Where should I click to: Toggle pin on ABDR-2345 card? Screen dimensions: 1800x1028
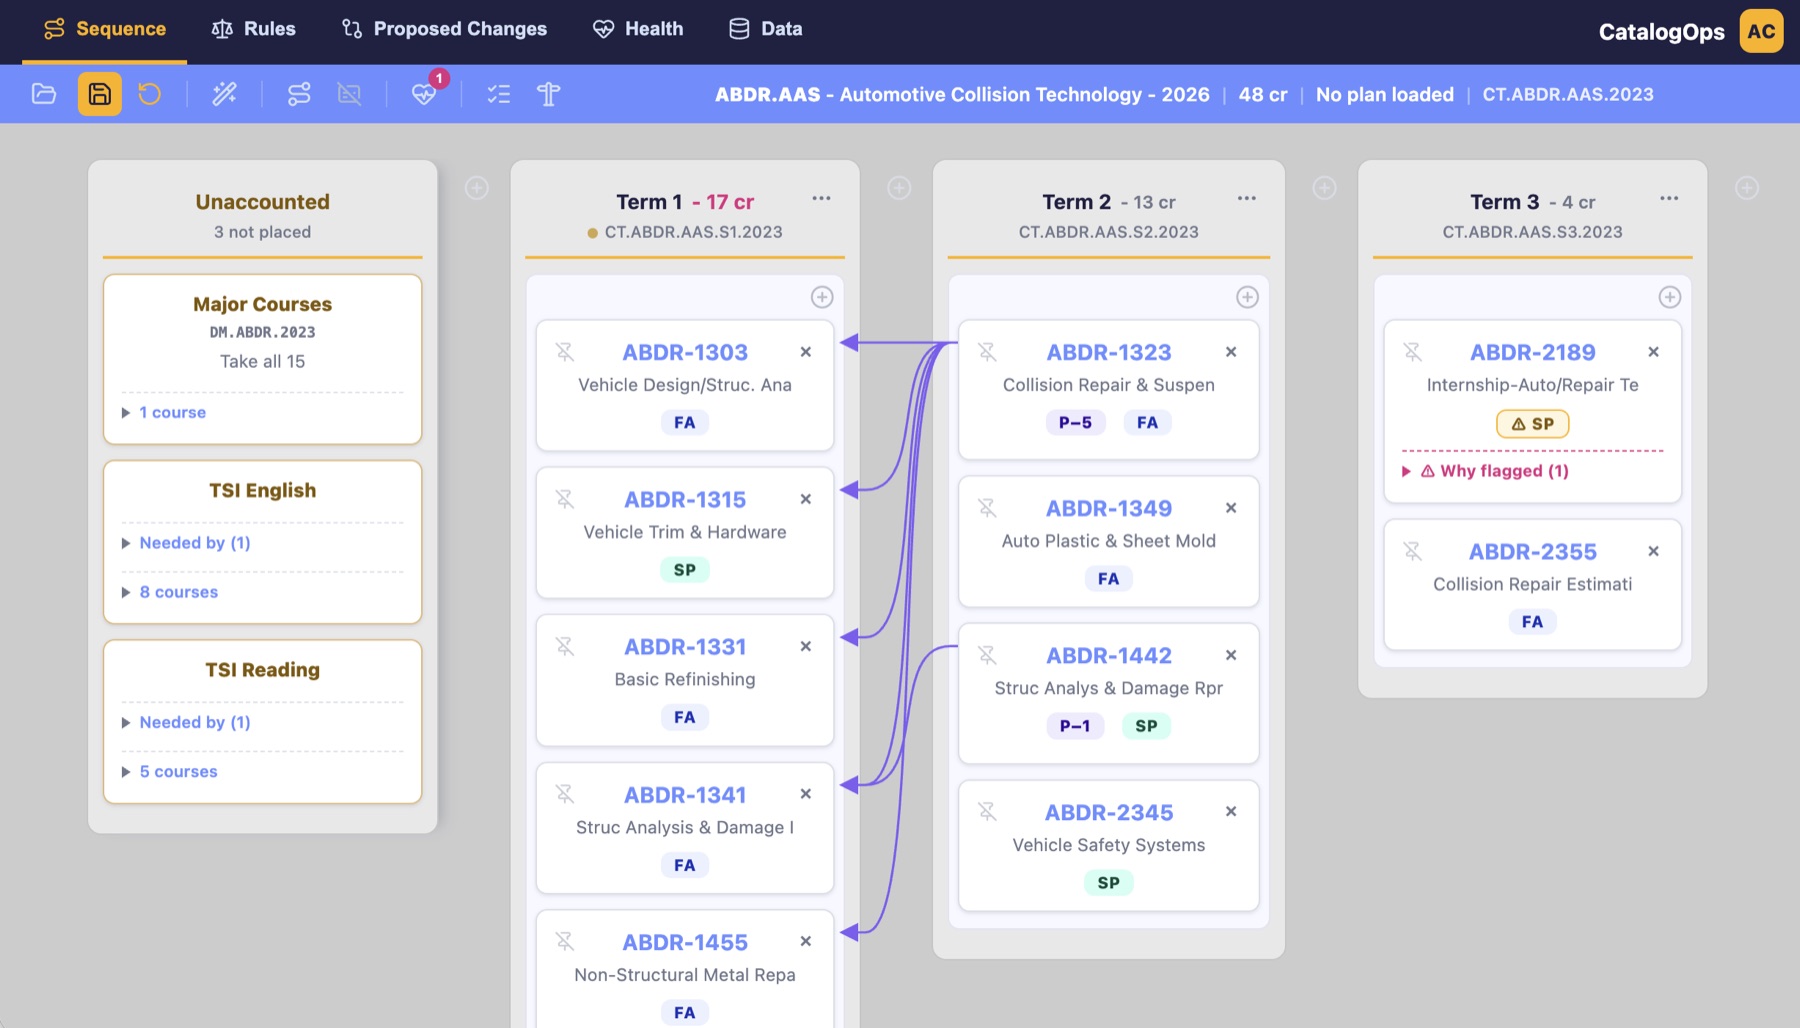pyautogui.click(x=987, y=812)
